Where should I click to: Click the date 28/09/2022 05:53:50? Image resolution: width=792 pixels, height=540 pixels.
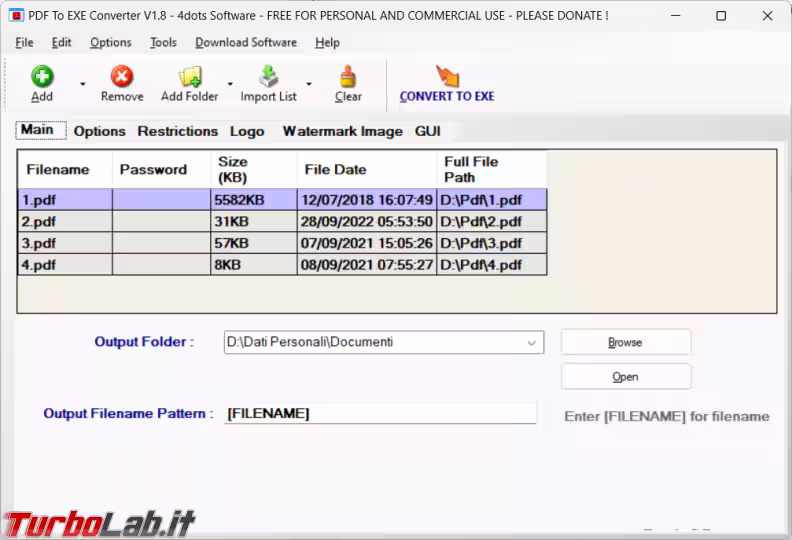367,222
